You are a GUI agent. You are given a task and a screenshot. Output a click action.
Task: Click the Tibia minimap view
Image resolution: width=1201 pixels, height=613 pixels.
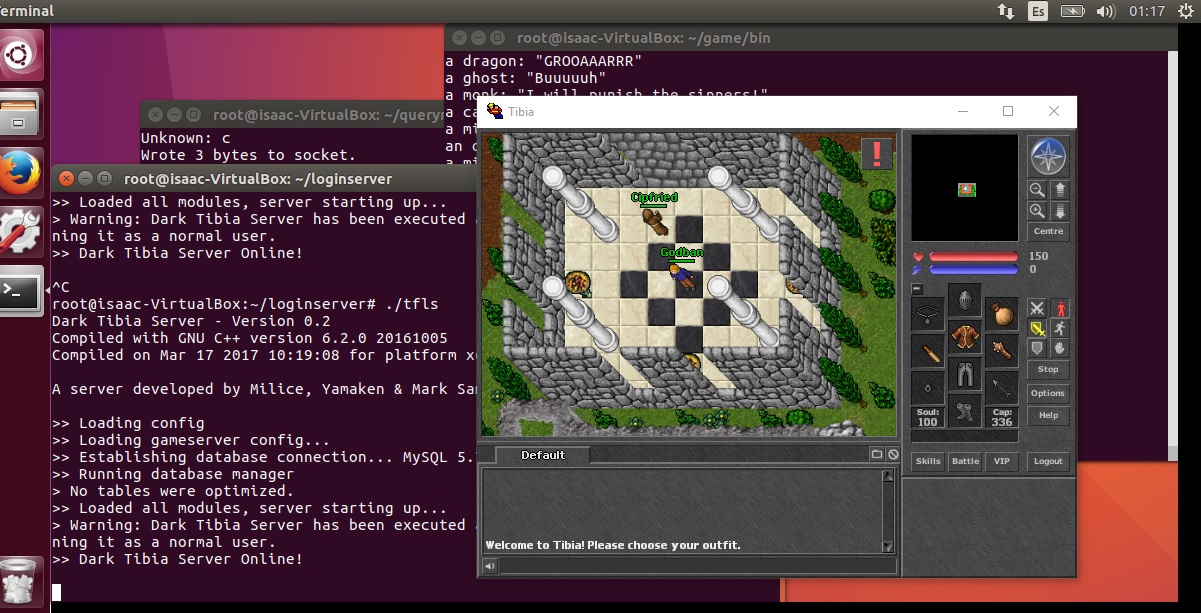click(965, 188)
